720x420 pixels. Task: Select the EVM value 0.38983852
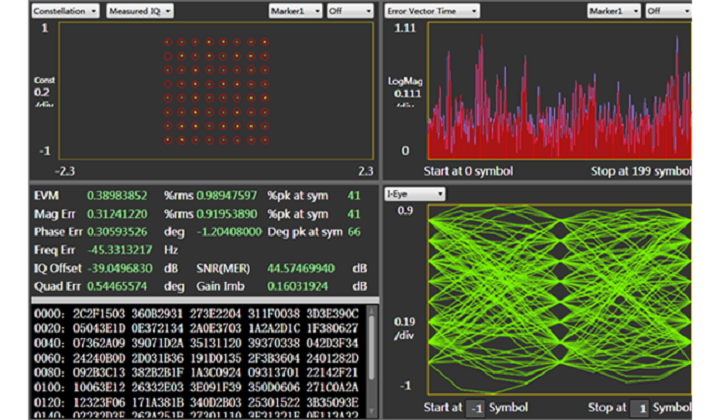117,195
